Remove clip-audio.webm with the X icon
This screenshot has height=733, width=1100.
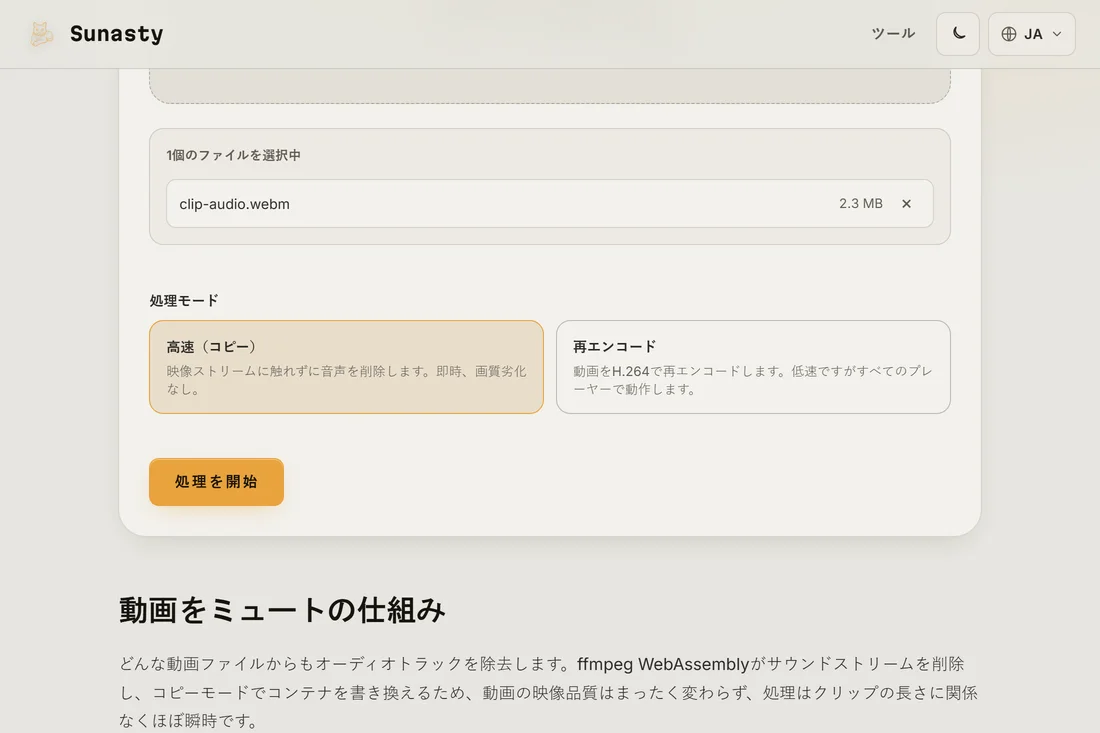pos(906,203)
